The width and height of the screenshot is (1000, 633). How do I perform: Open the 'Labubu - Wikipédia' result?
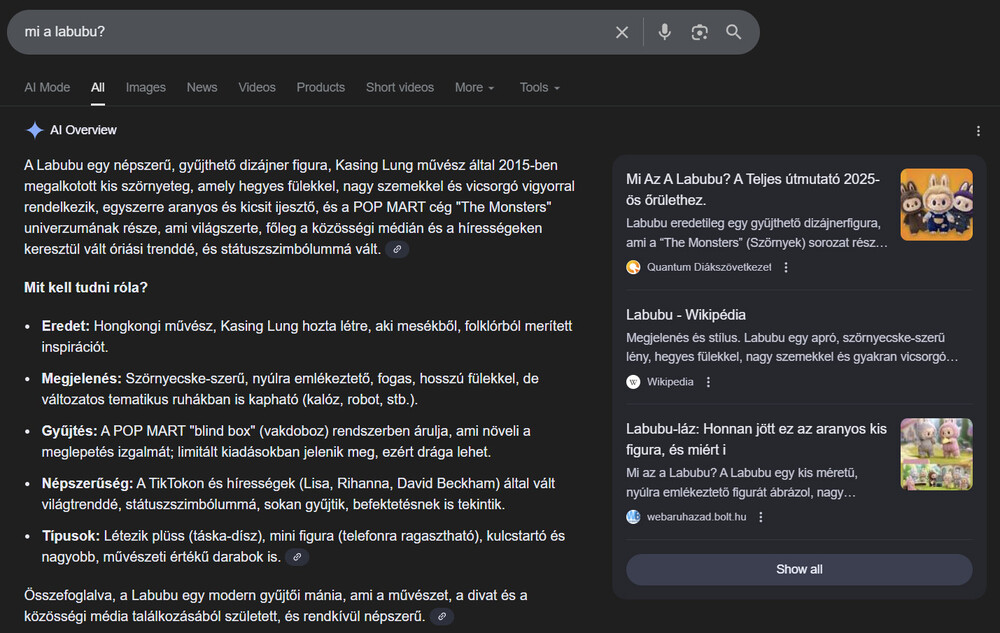[686, 315]
